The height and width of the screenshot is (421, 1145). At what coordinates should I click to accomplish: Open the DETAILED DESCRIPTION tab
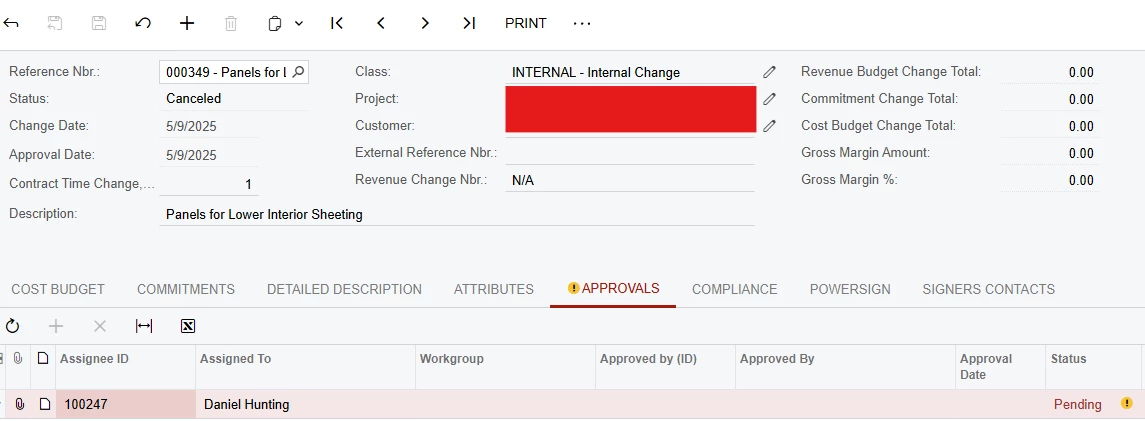click(x=344, y=289)
